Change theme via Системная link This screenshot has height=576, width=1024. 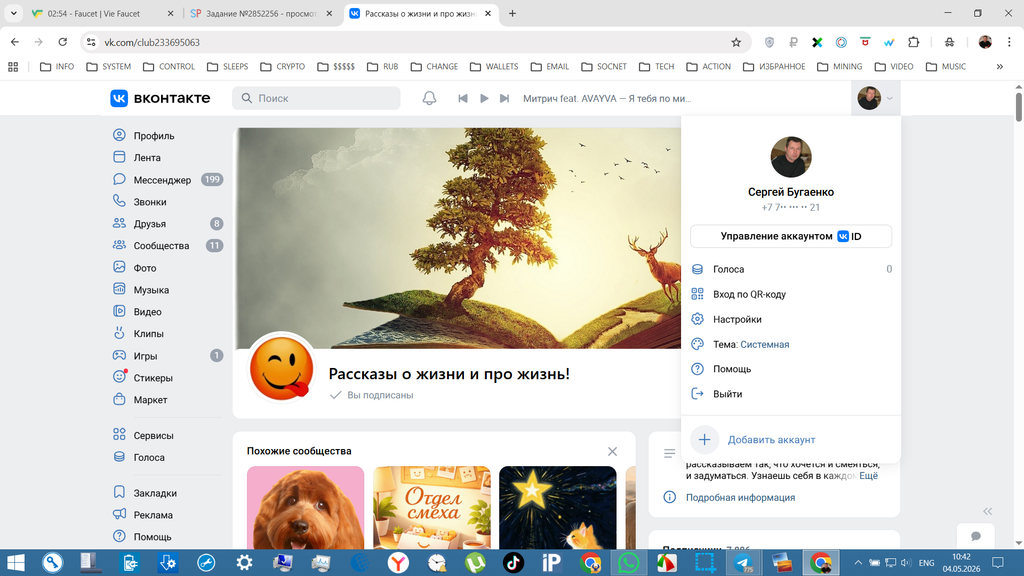(765, 344)
